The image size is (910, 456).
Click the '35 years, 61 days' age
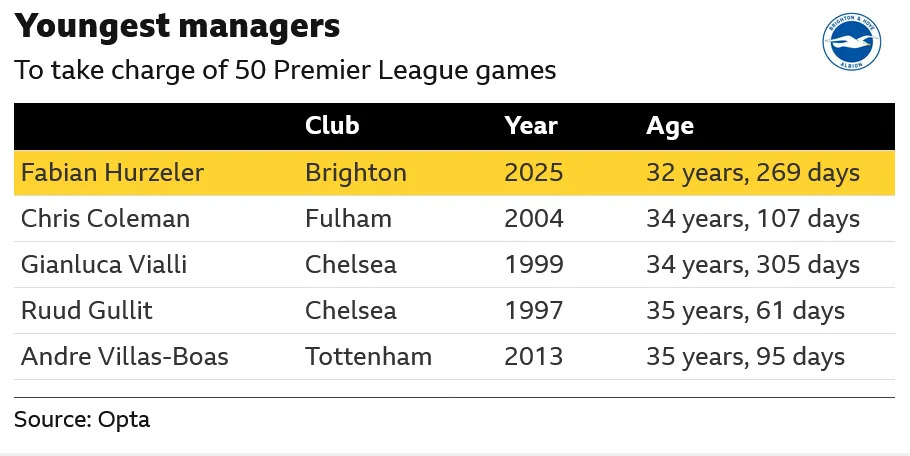[x=746, y=311]
